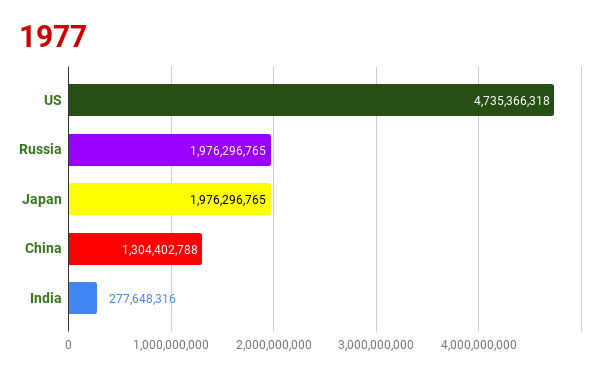Click the 4,000,000,000 axis tick label

[x=479, y=345]
